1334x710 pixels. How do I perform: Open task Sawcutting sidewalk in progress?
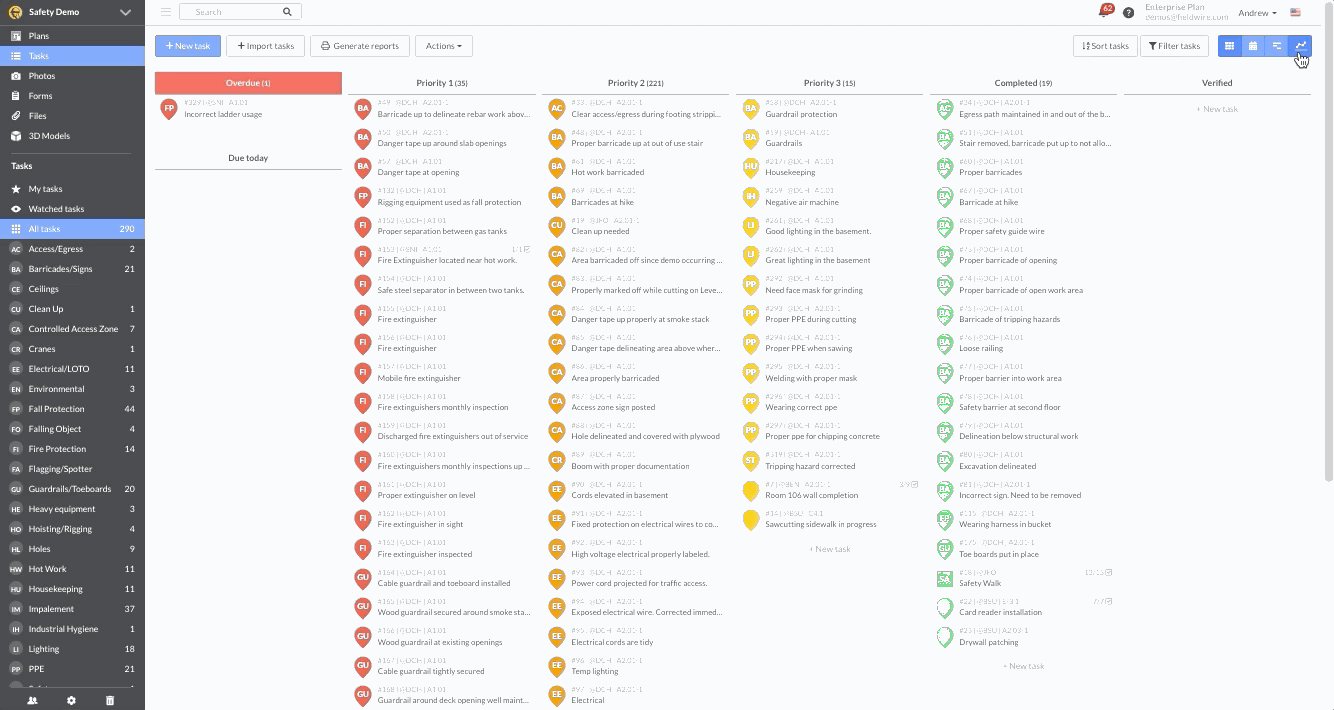(820, 524)
